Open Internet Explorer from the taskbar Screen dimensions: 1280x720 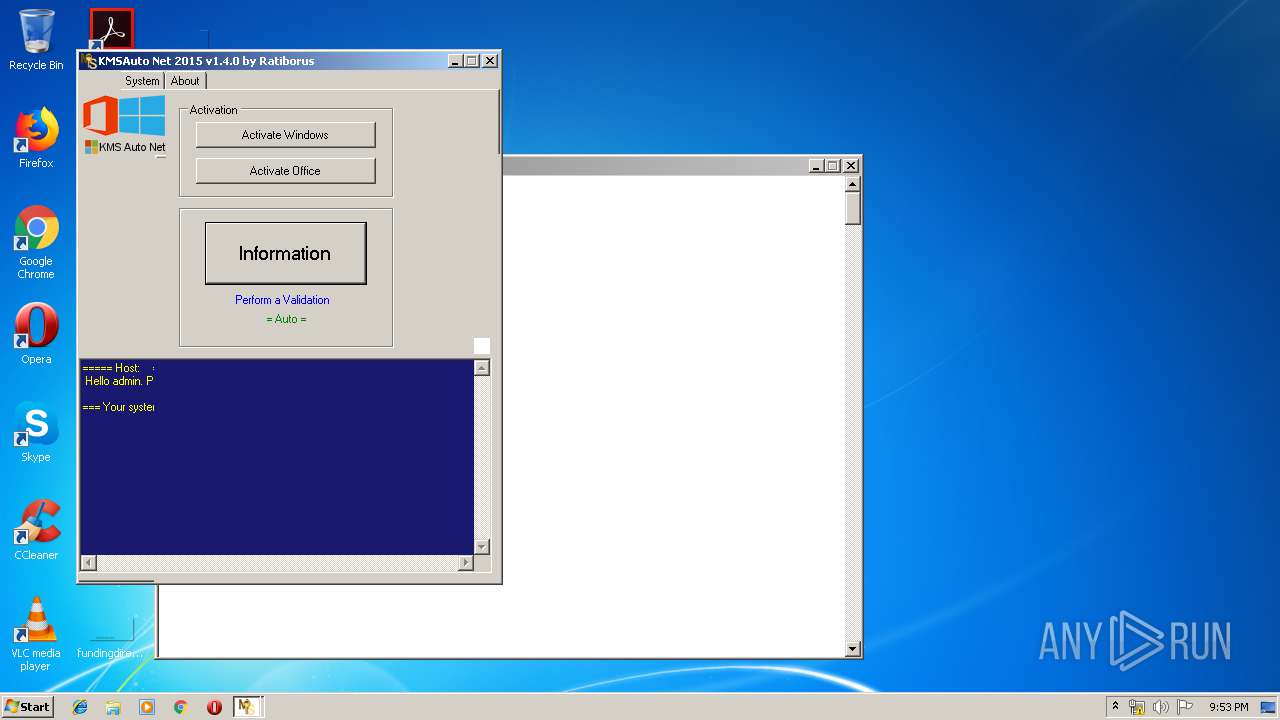click(x=80, y=707)
